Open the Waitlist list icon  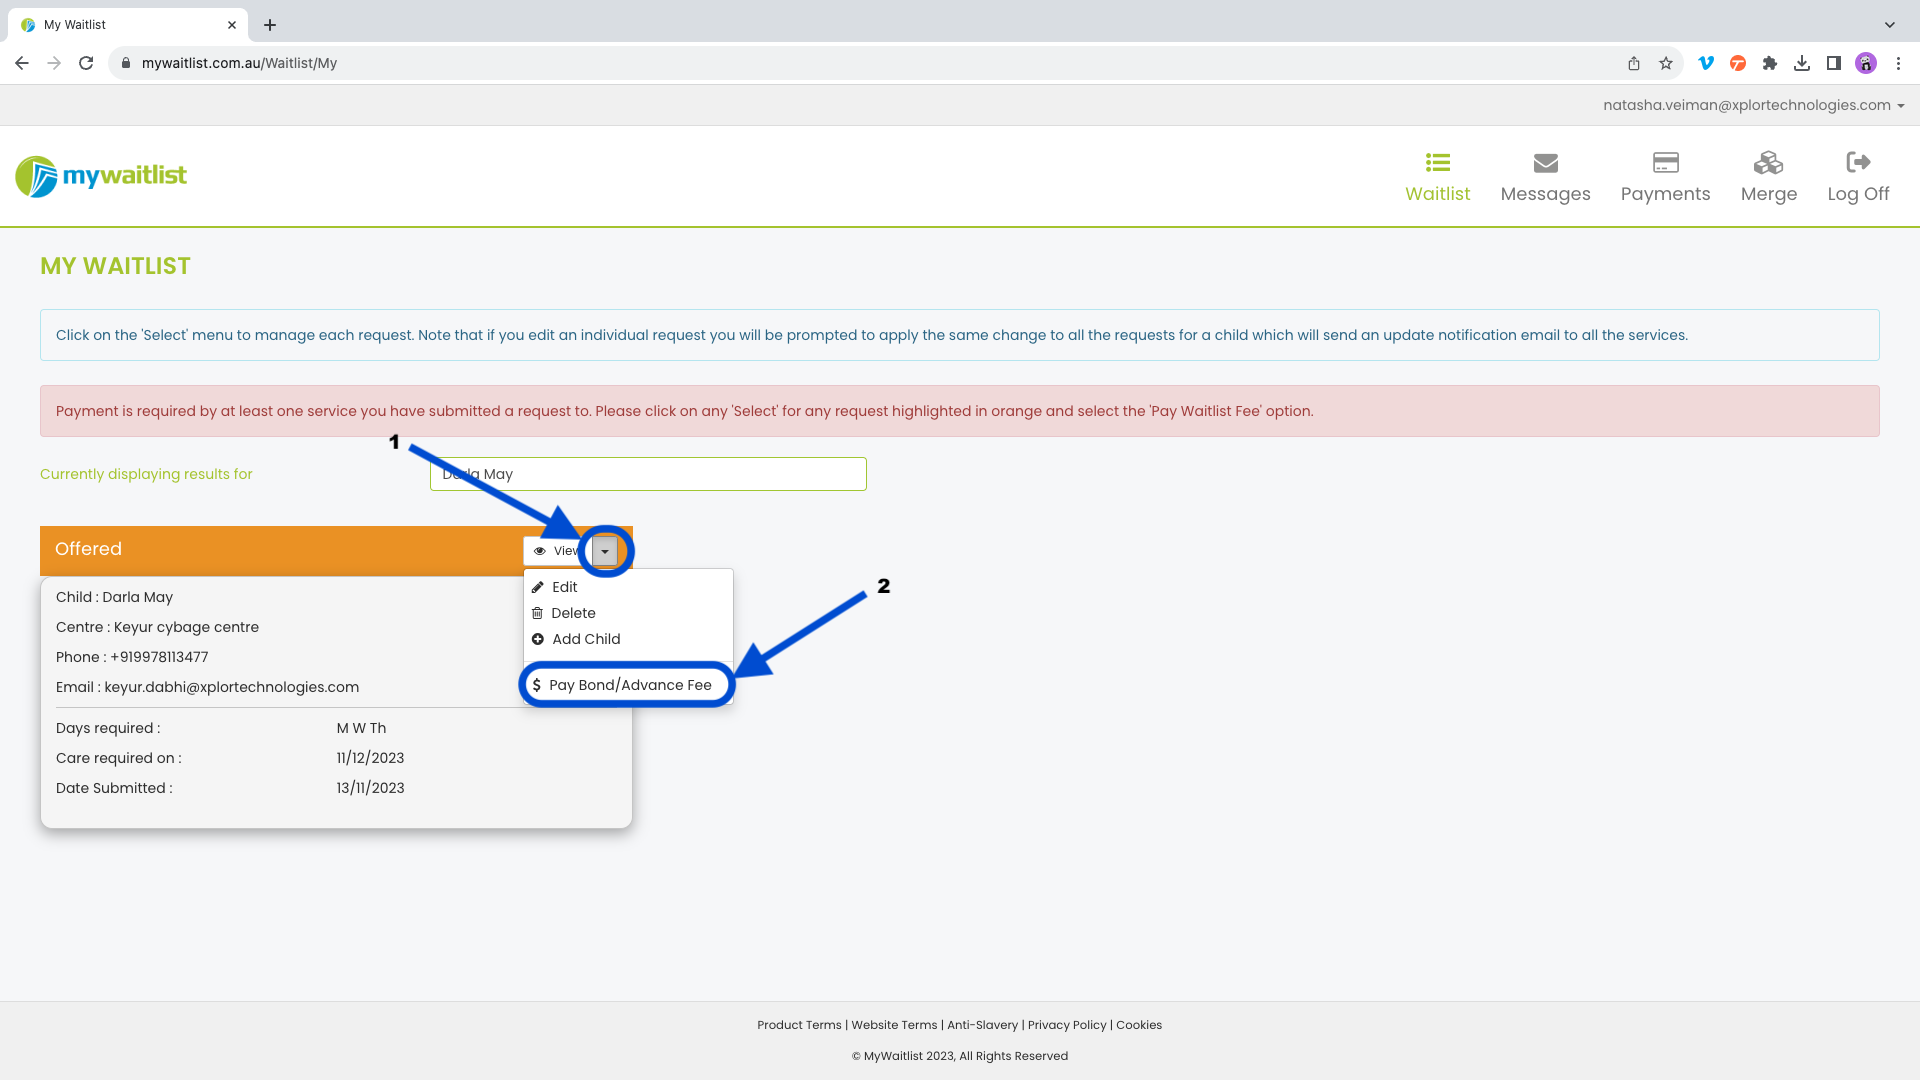1437,163
